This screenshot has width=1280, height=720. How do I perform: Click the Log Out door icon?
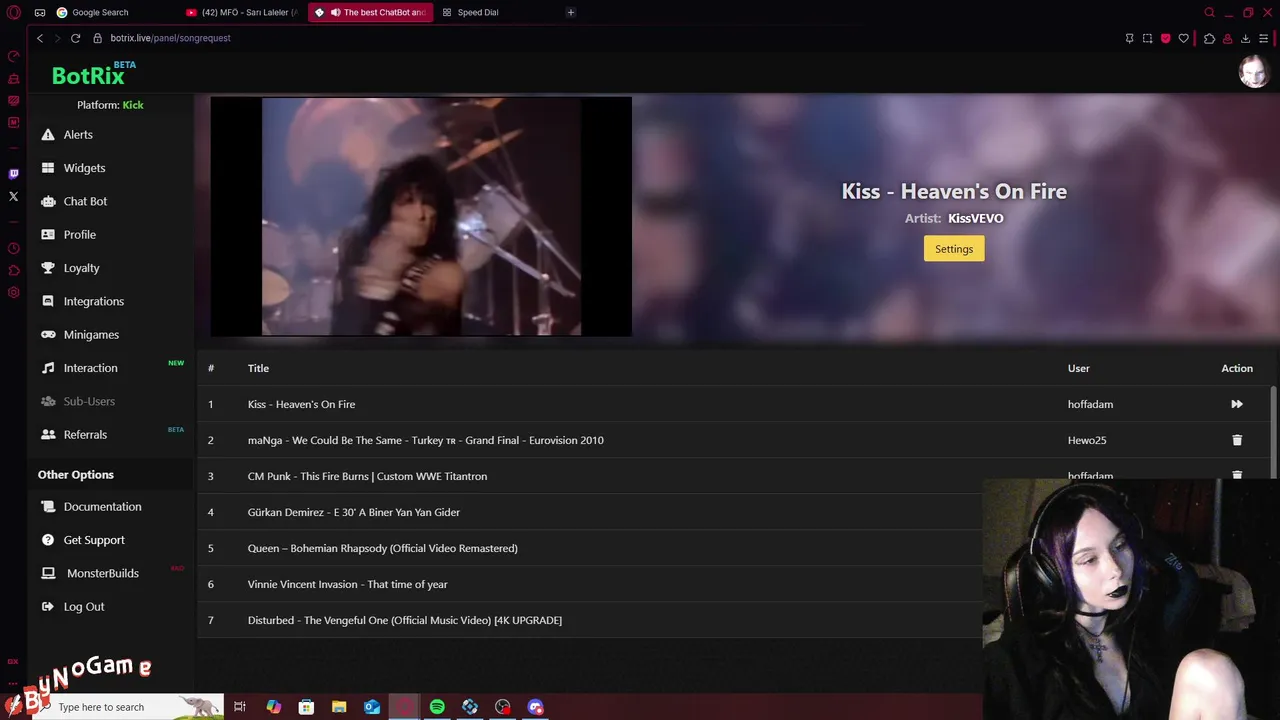click(48, 606)
